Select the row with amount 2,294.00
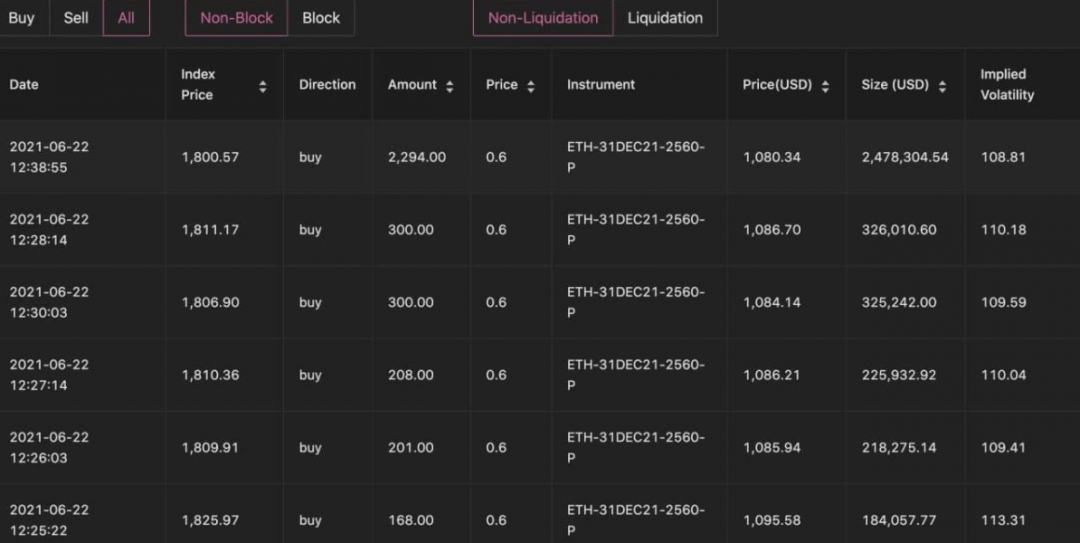1080x543 pixels. click(x=540, y=157)
